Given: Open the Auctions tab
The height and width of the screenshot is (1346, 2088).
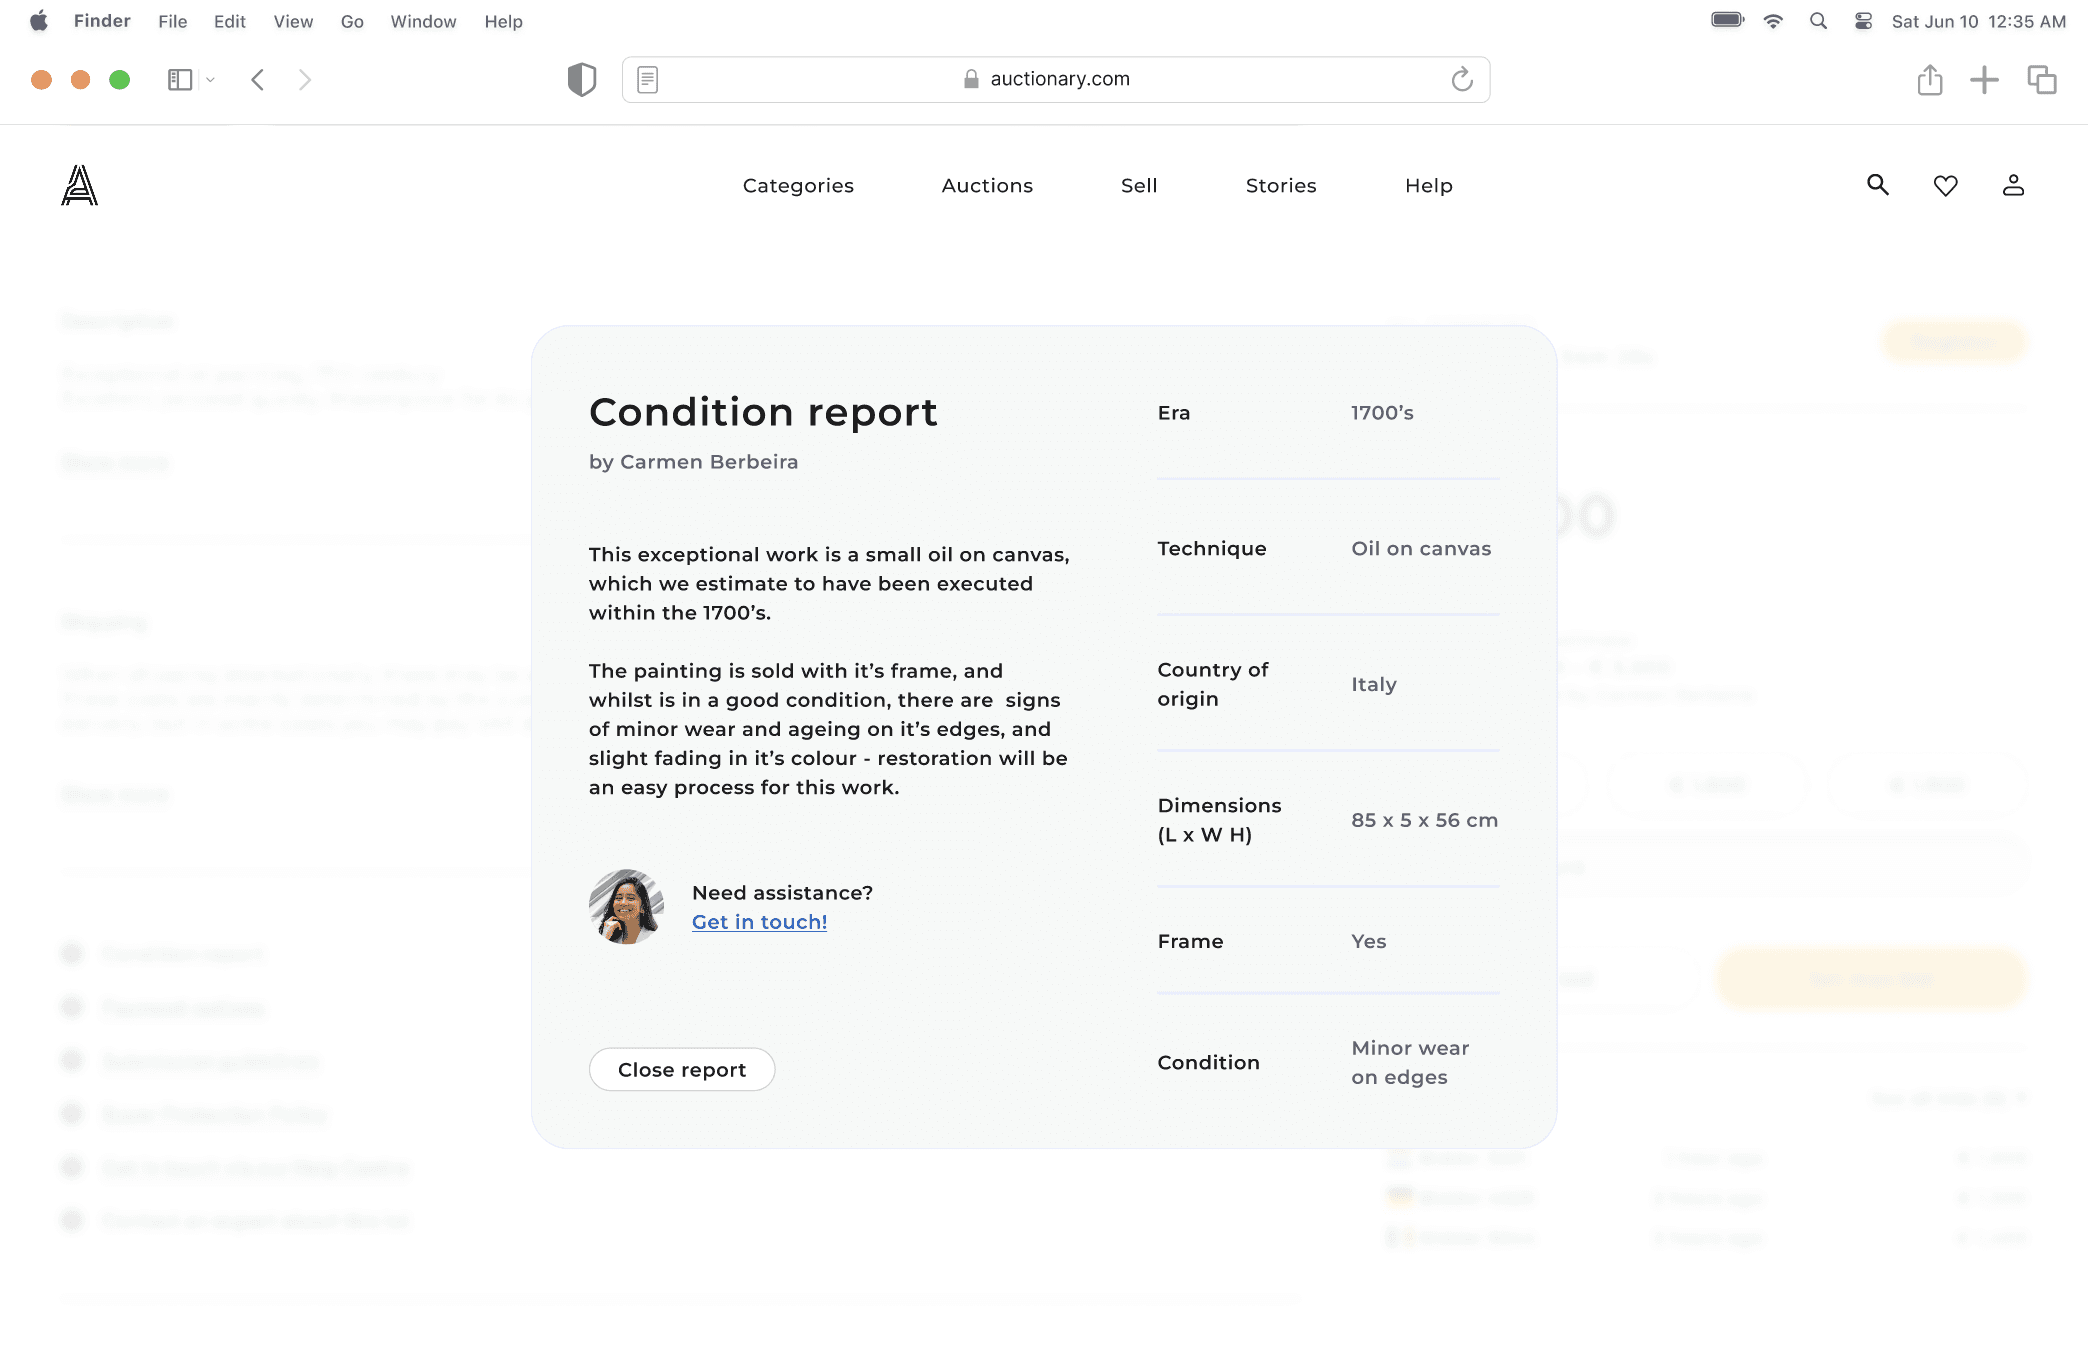Looking at the screenshot, I should click(x=987, y=185).
